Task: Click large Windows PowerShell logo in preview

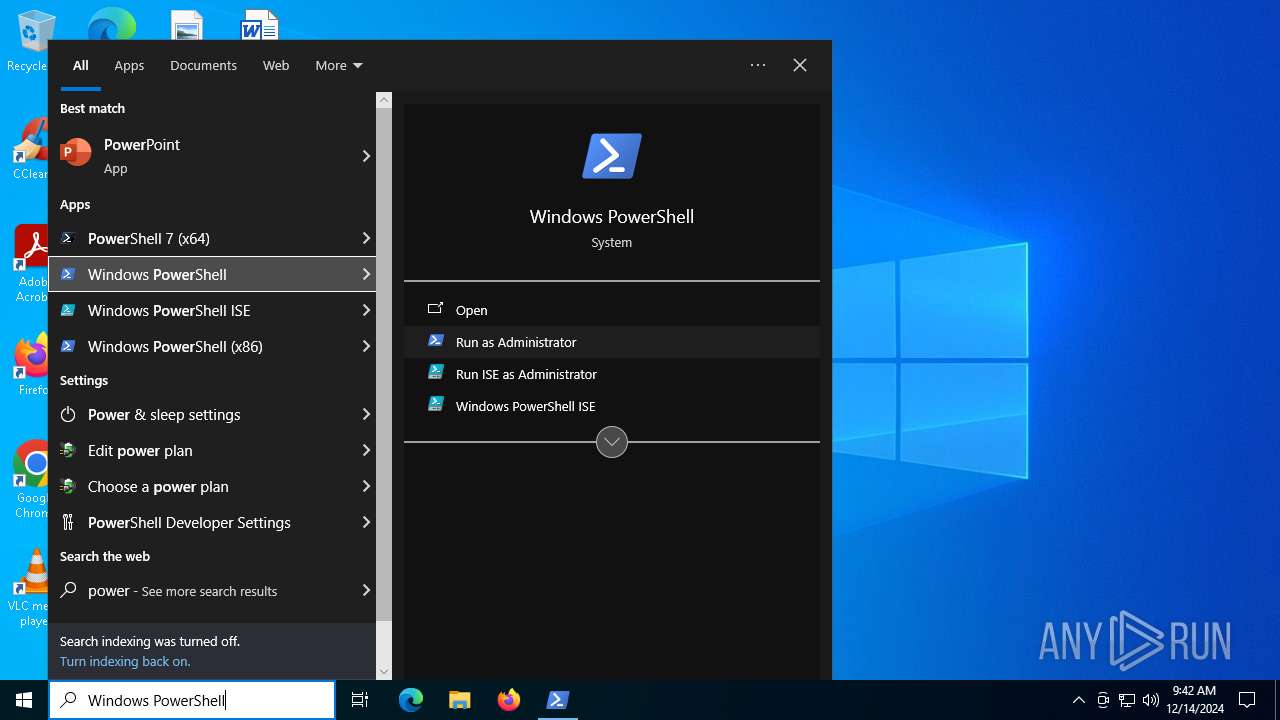Action: pyautogui.click(x=612, y=156)
